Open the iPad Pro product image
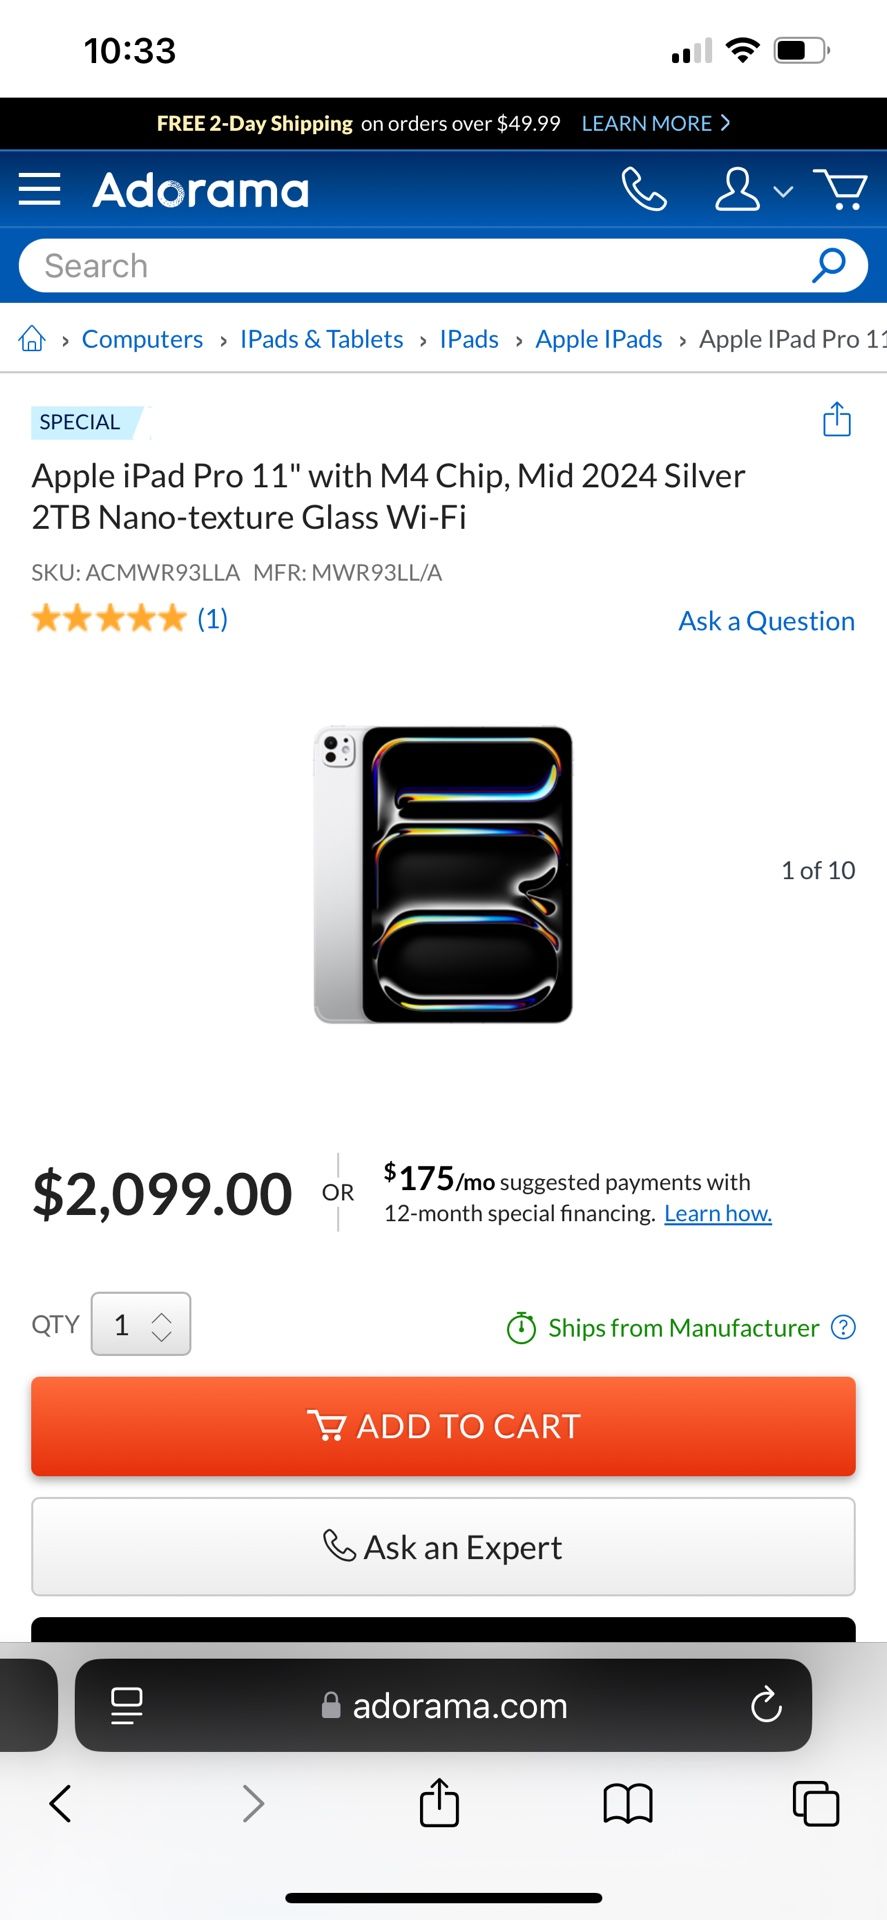 pyautogui.click(x=443, y=874)
